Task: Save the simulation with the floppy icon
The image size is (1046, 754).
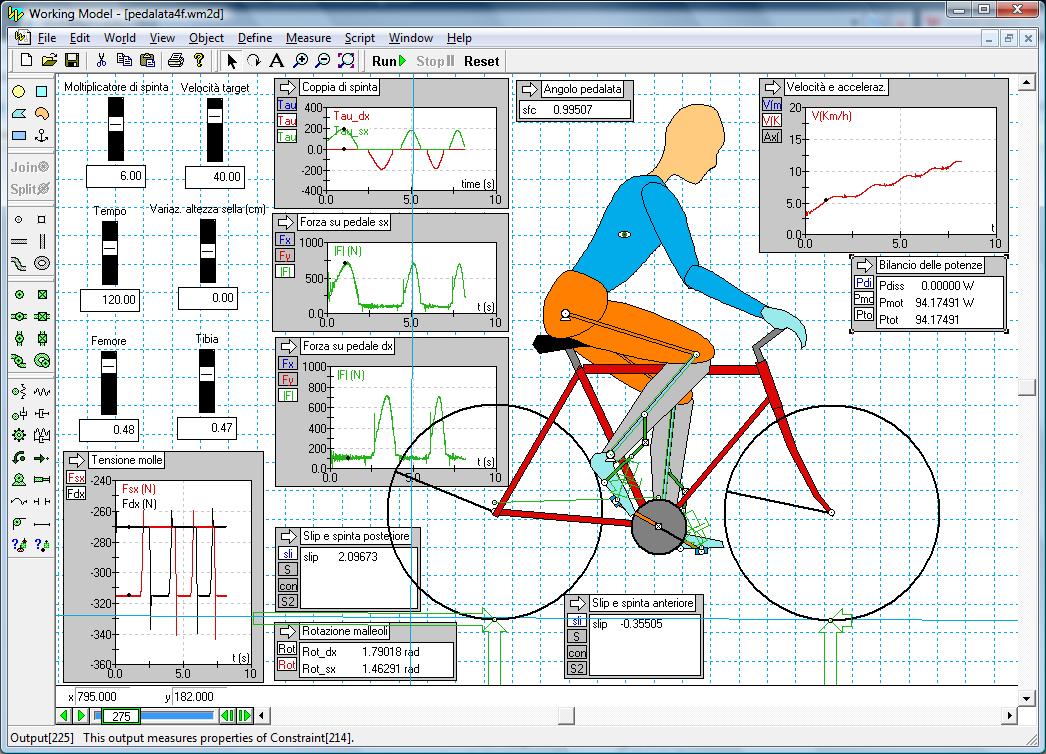Action: pos(72,61)
